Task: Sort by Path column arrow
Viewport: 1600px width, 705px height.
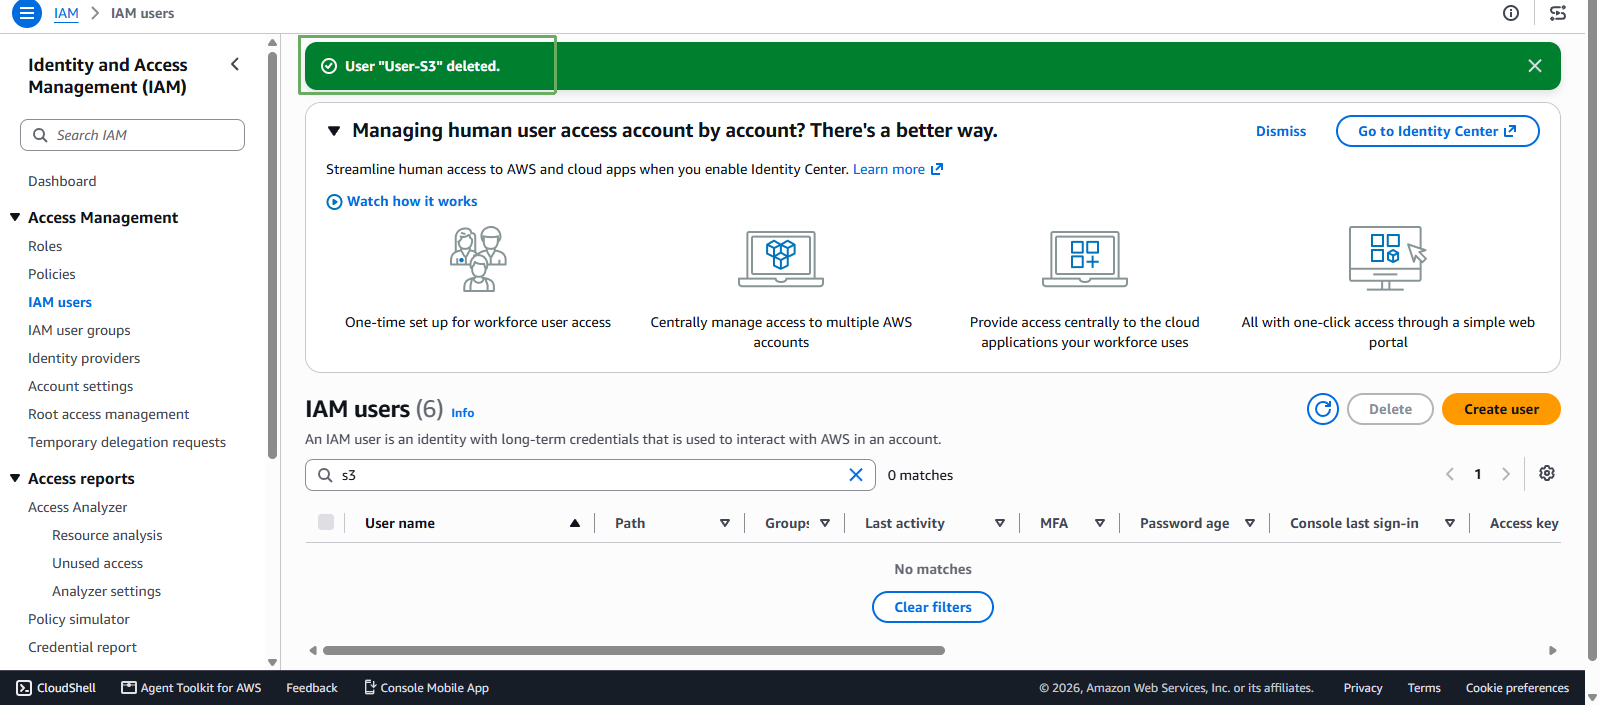Action: [725, 523]
